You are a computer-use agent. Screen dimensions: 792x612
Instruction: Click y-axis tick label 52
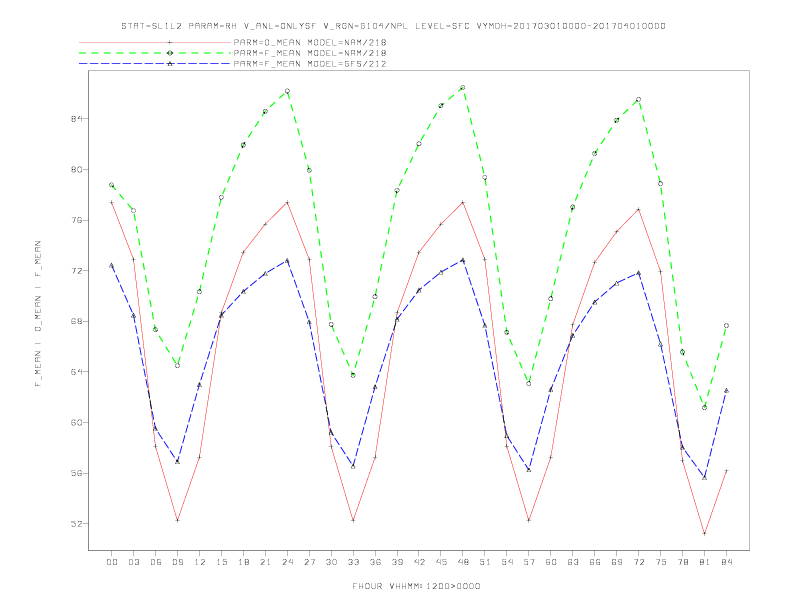click(x=76, y=524)
